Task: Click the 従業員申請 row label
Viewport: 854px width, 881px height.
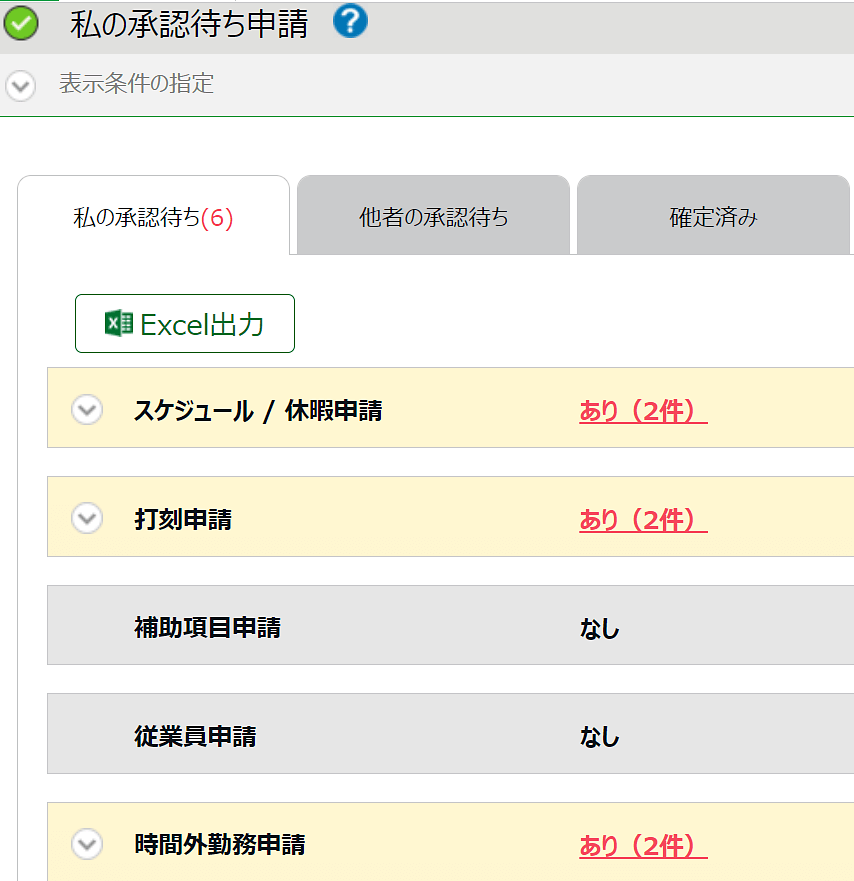Action: click(195, 736)
